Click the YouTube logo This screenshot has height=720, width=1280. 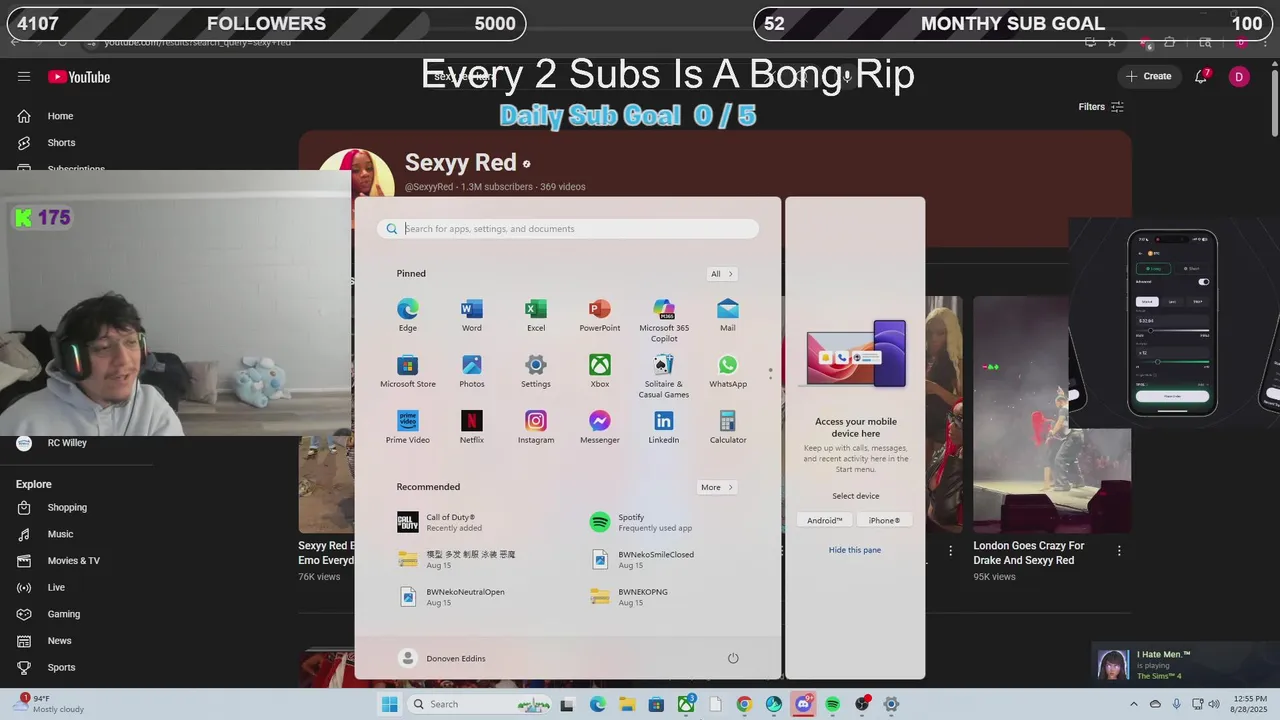click(x=79, y=77)
